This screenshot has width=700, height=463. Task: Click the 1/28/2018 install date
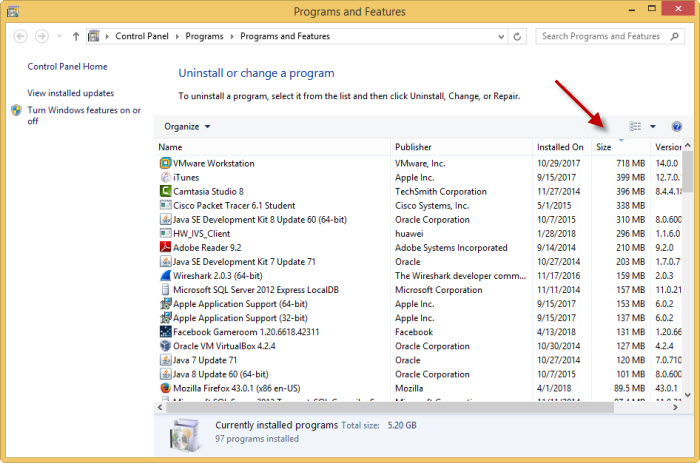pyautogui.click(x=556, y=234)
